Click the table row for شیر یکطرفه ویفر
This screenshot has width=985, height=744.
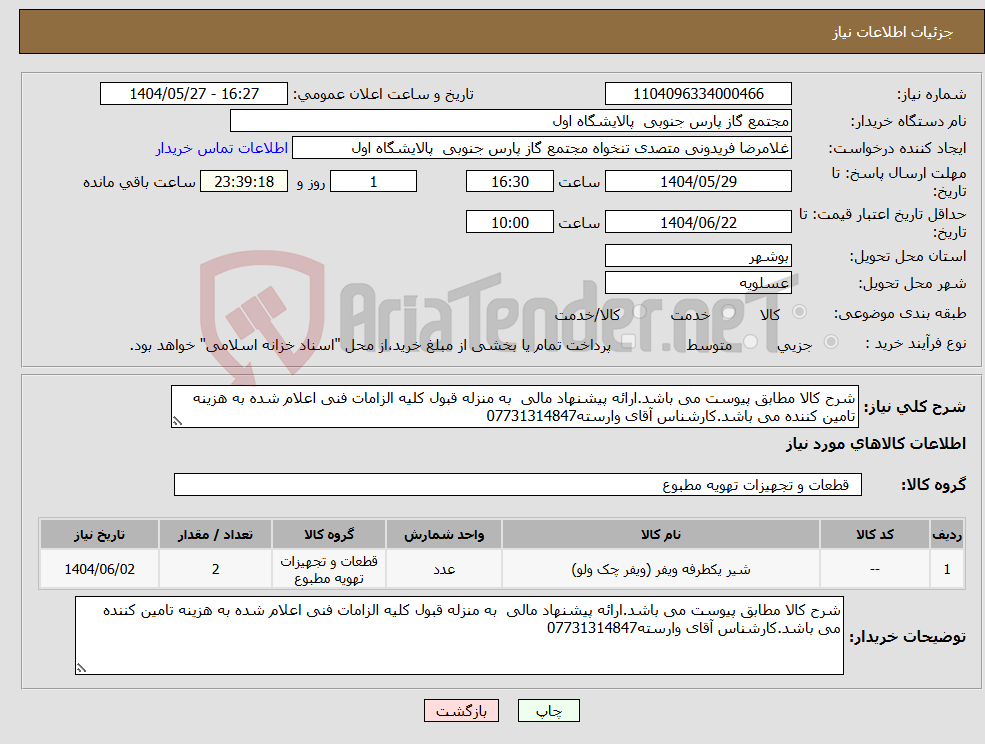[500, 568]
